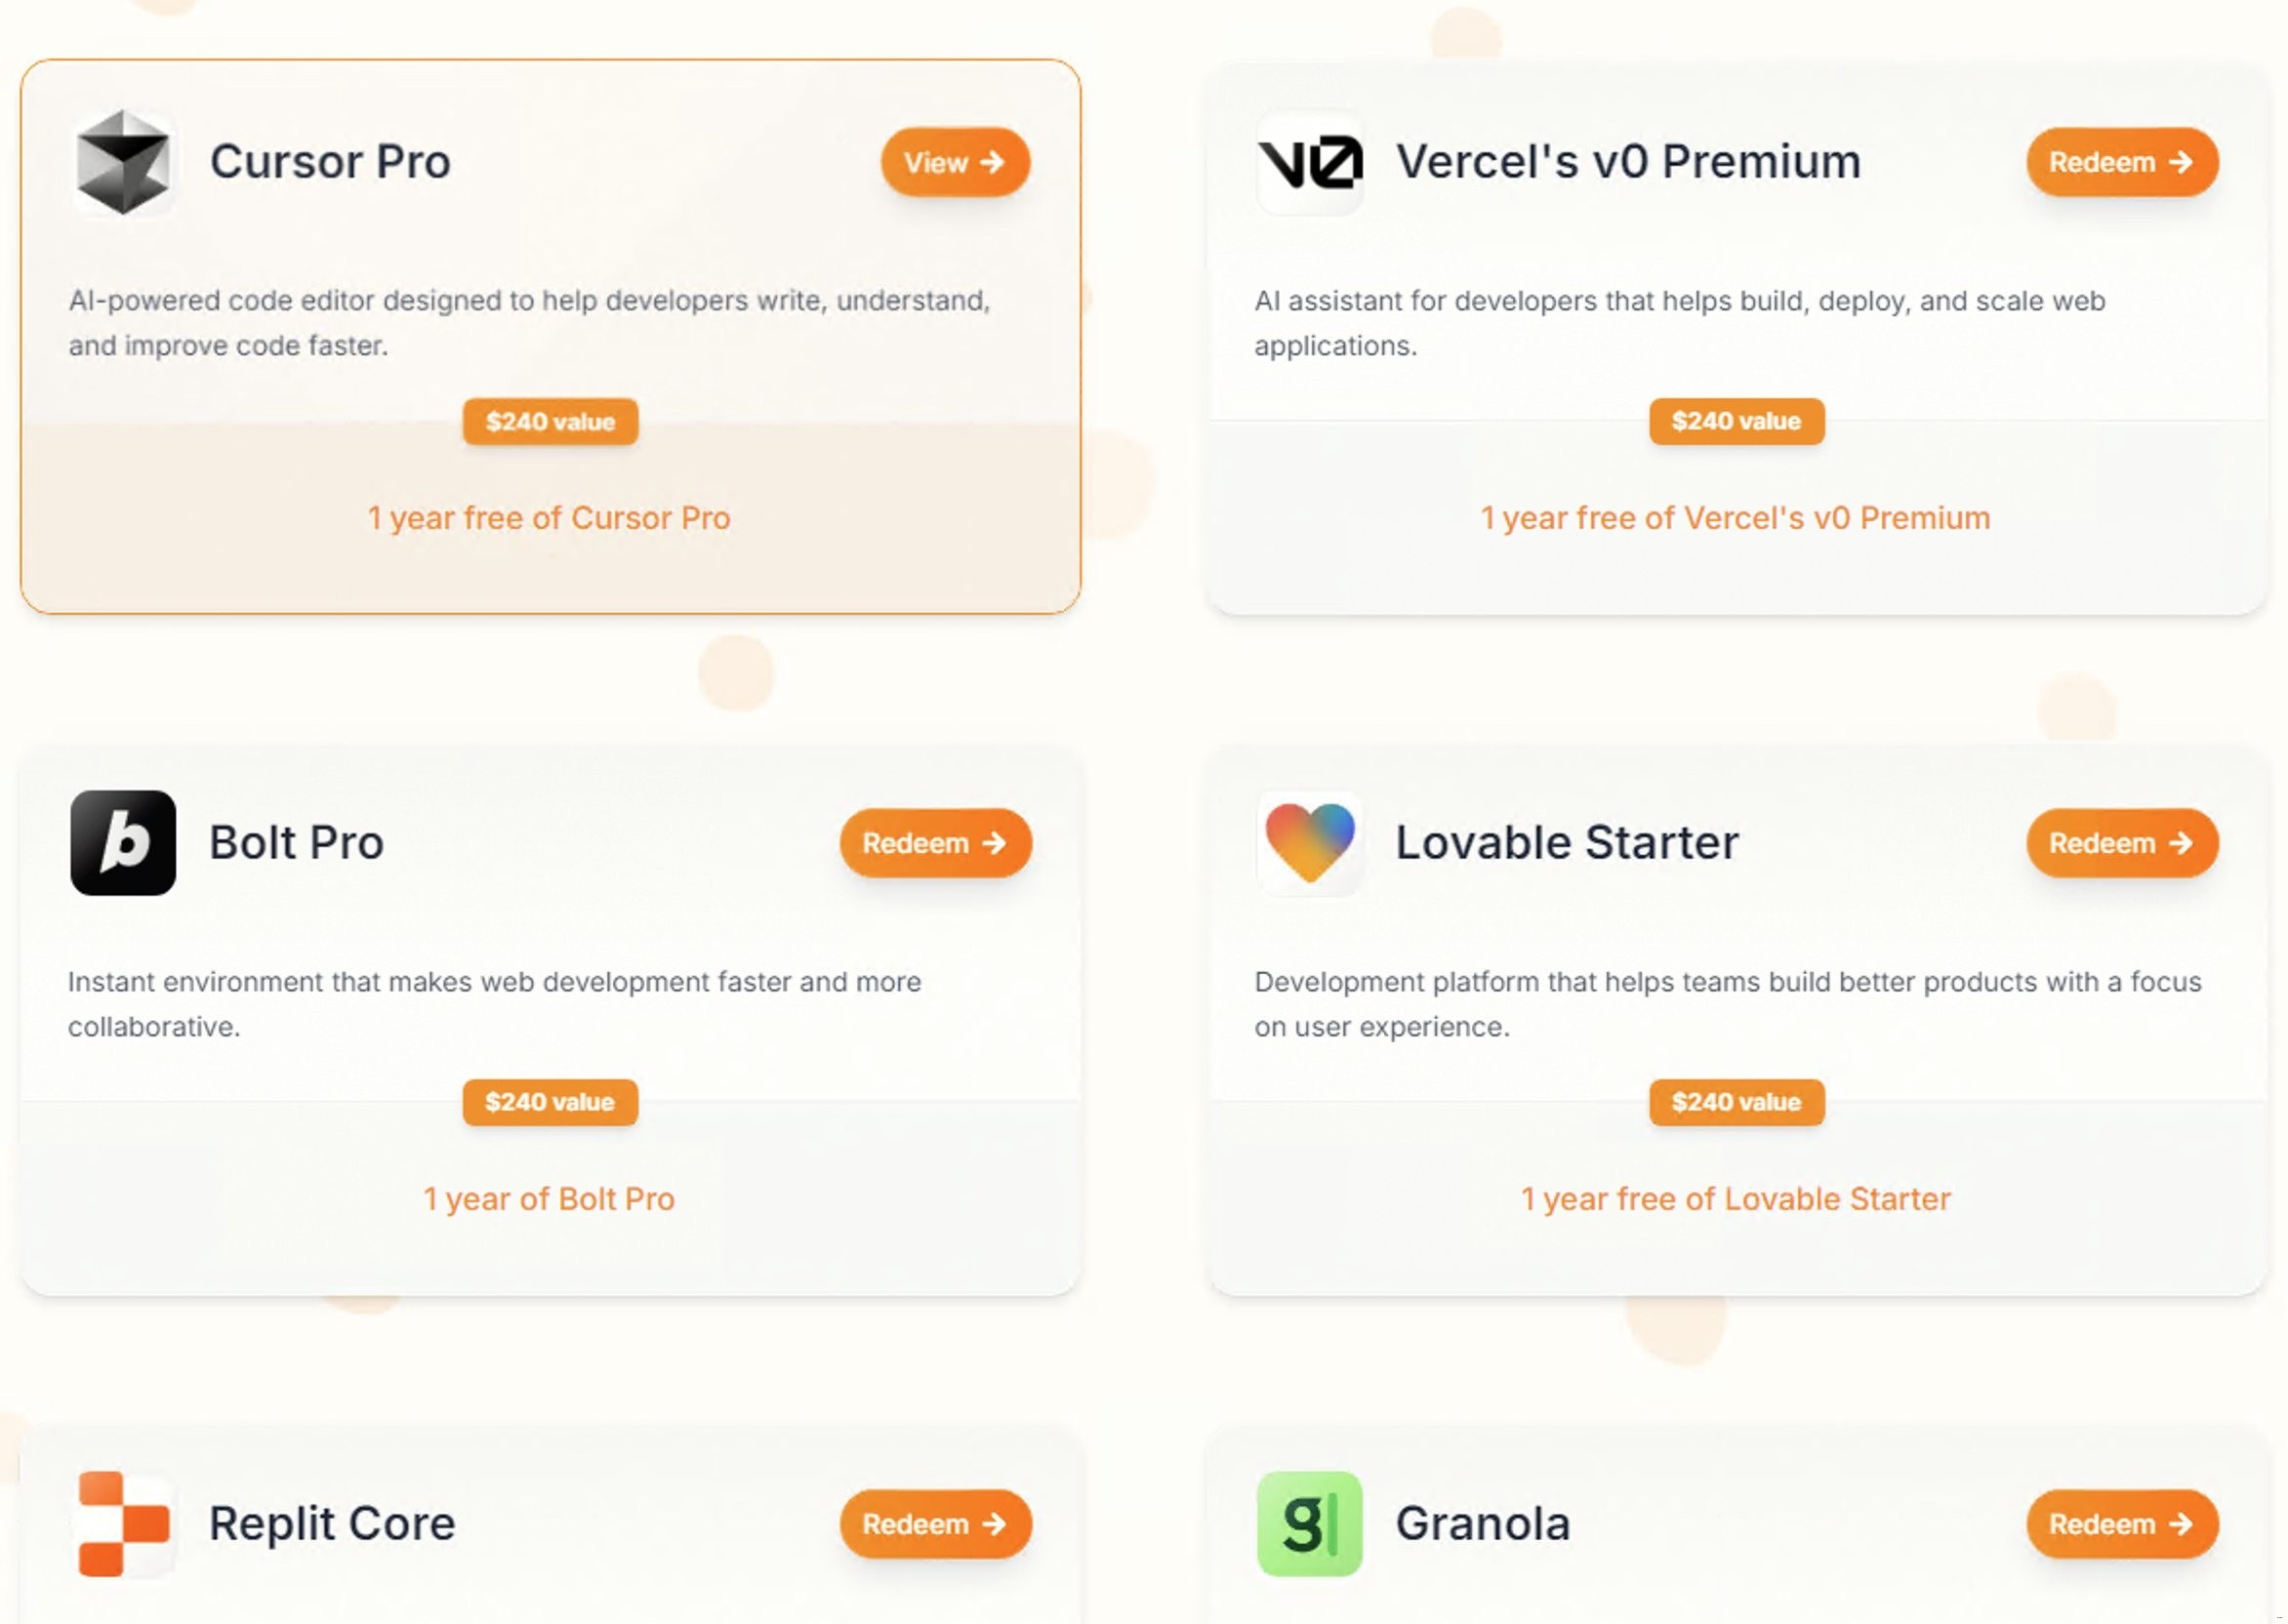Redeem the Bolt Pro perk
The height and width of the screenshot is (1624, 2288).
(x=935, y=843)
